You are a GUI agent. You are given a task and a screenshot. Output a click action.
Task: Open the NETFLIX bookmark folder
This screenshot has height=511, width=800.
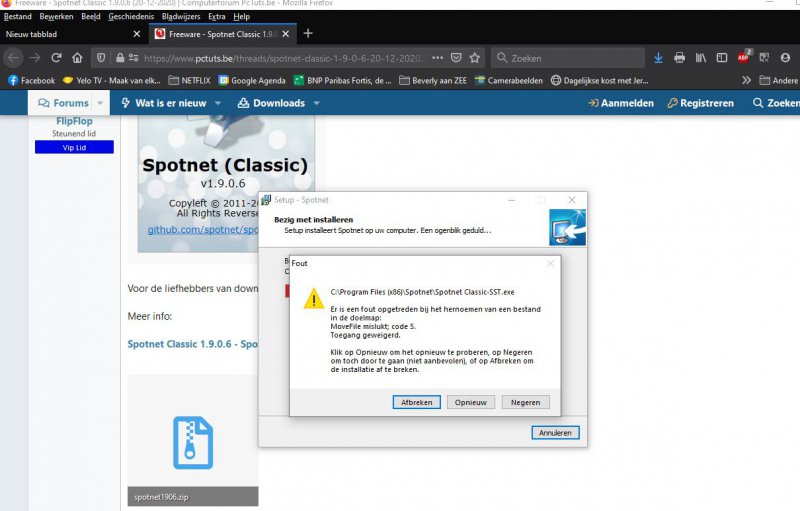[189, 80]
